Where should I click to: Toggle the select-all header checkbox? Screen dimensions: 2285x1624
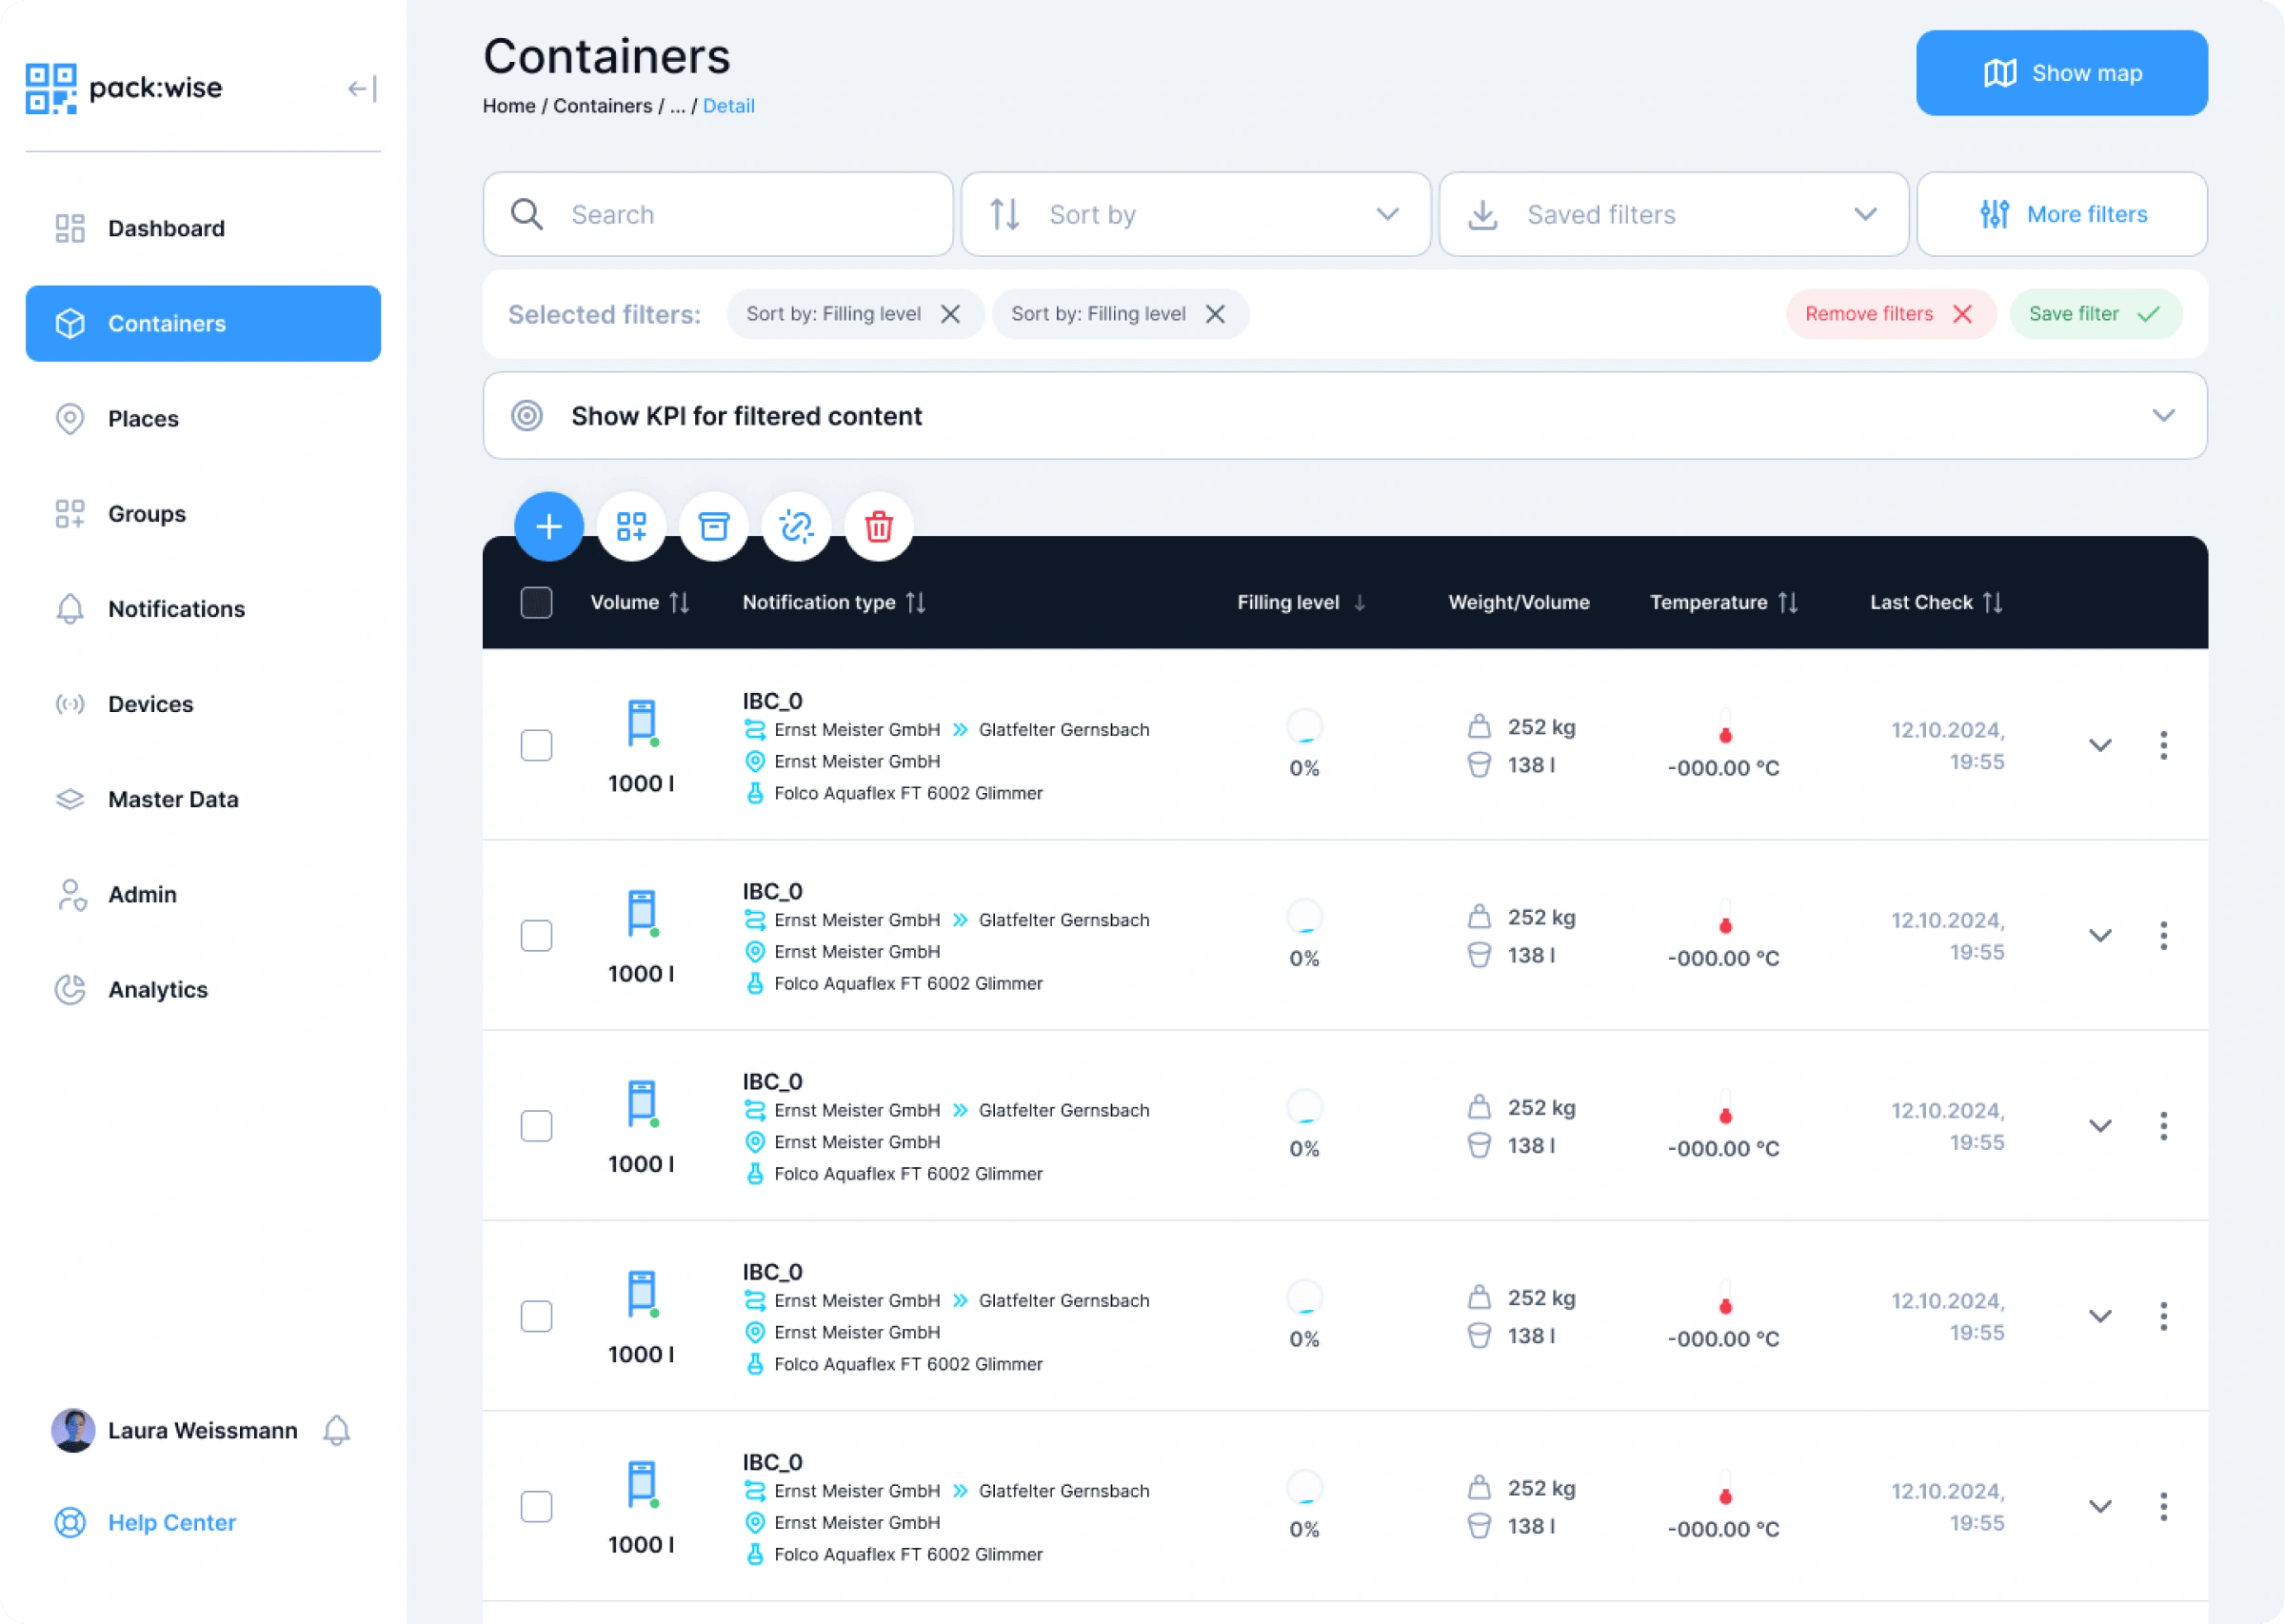537,602
